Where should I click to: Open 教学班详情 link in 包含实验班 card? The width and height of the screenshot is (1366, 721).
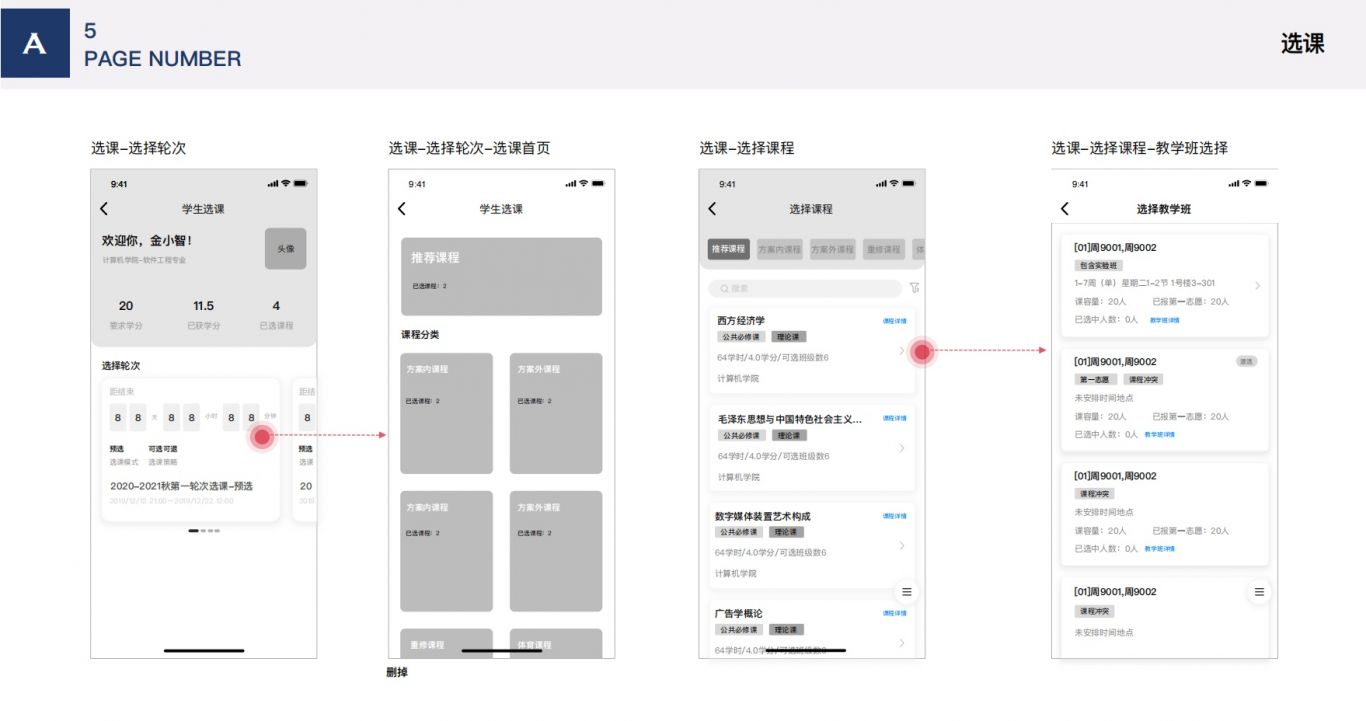pyautogui.click(x=1164, y=320)
